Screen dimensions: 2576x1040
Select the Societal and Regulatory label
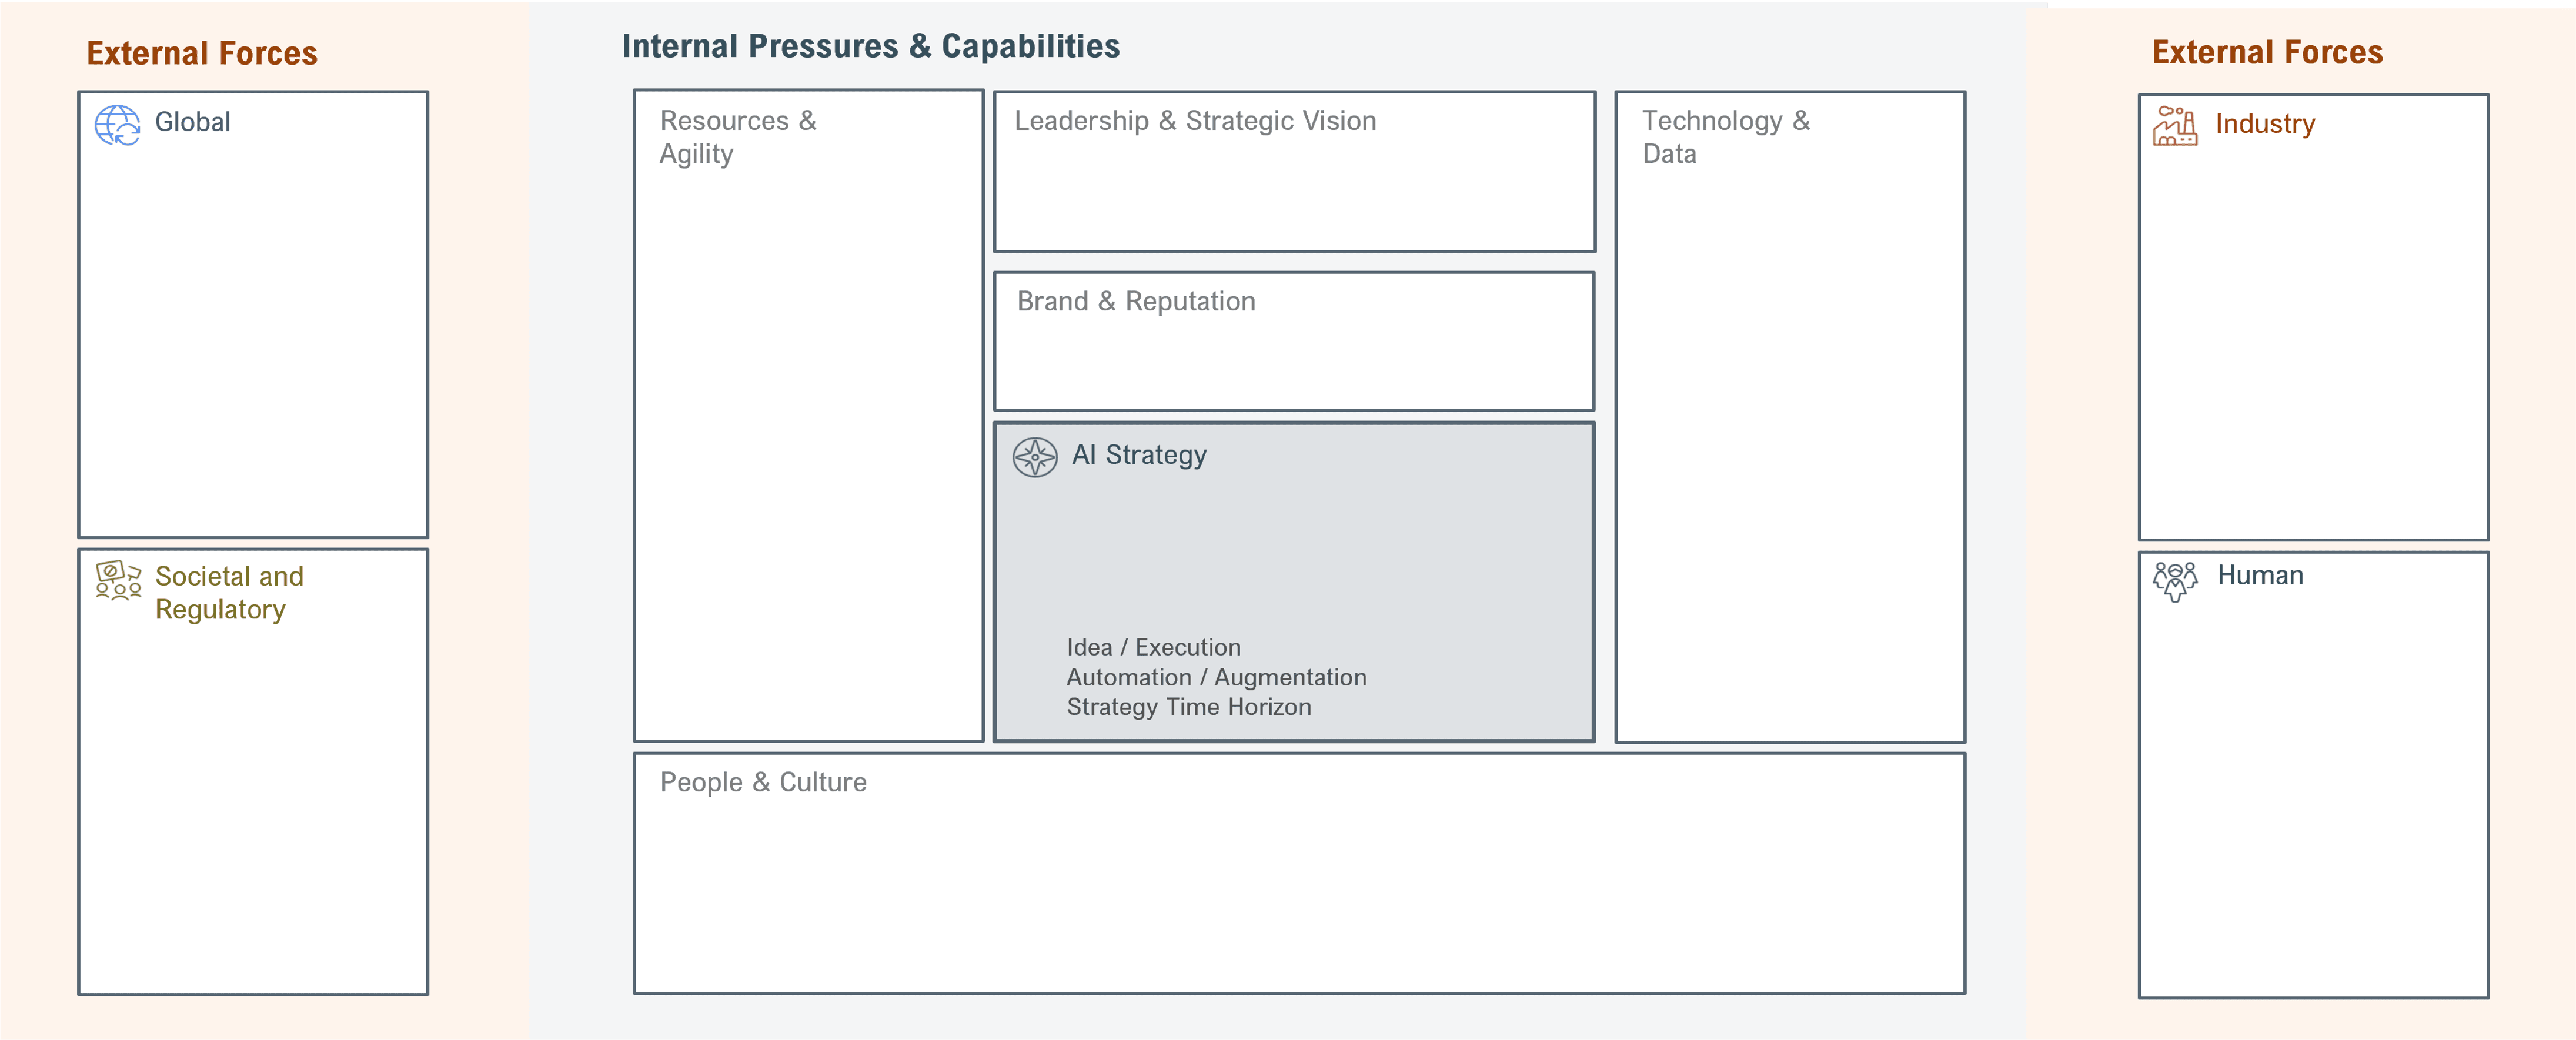click(229, 593)
